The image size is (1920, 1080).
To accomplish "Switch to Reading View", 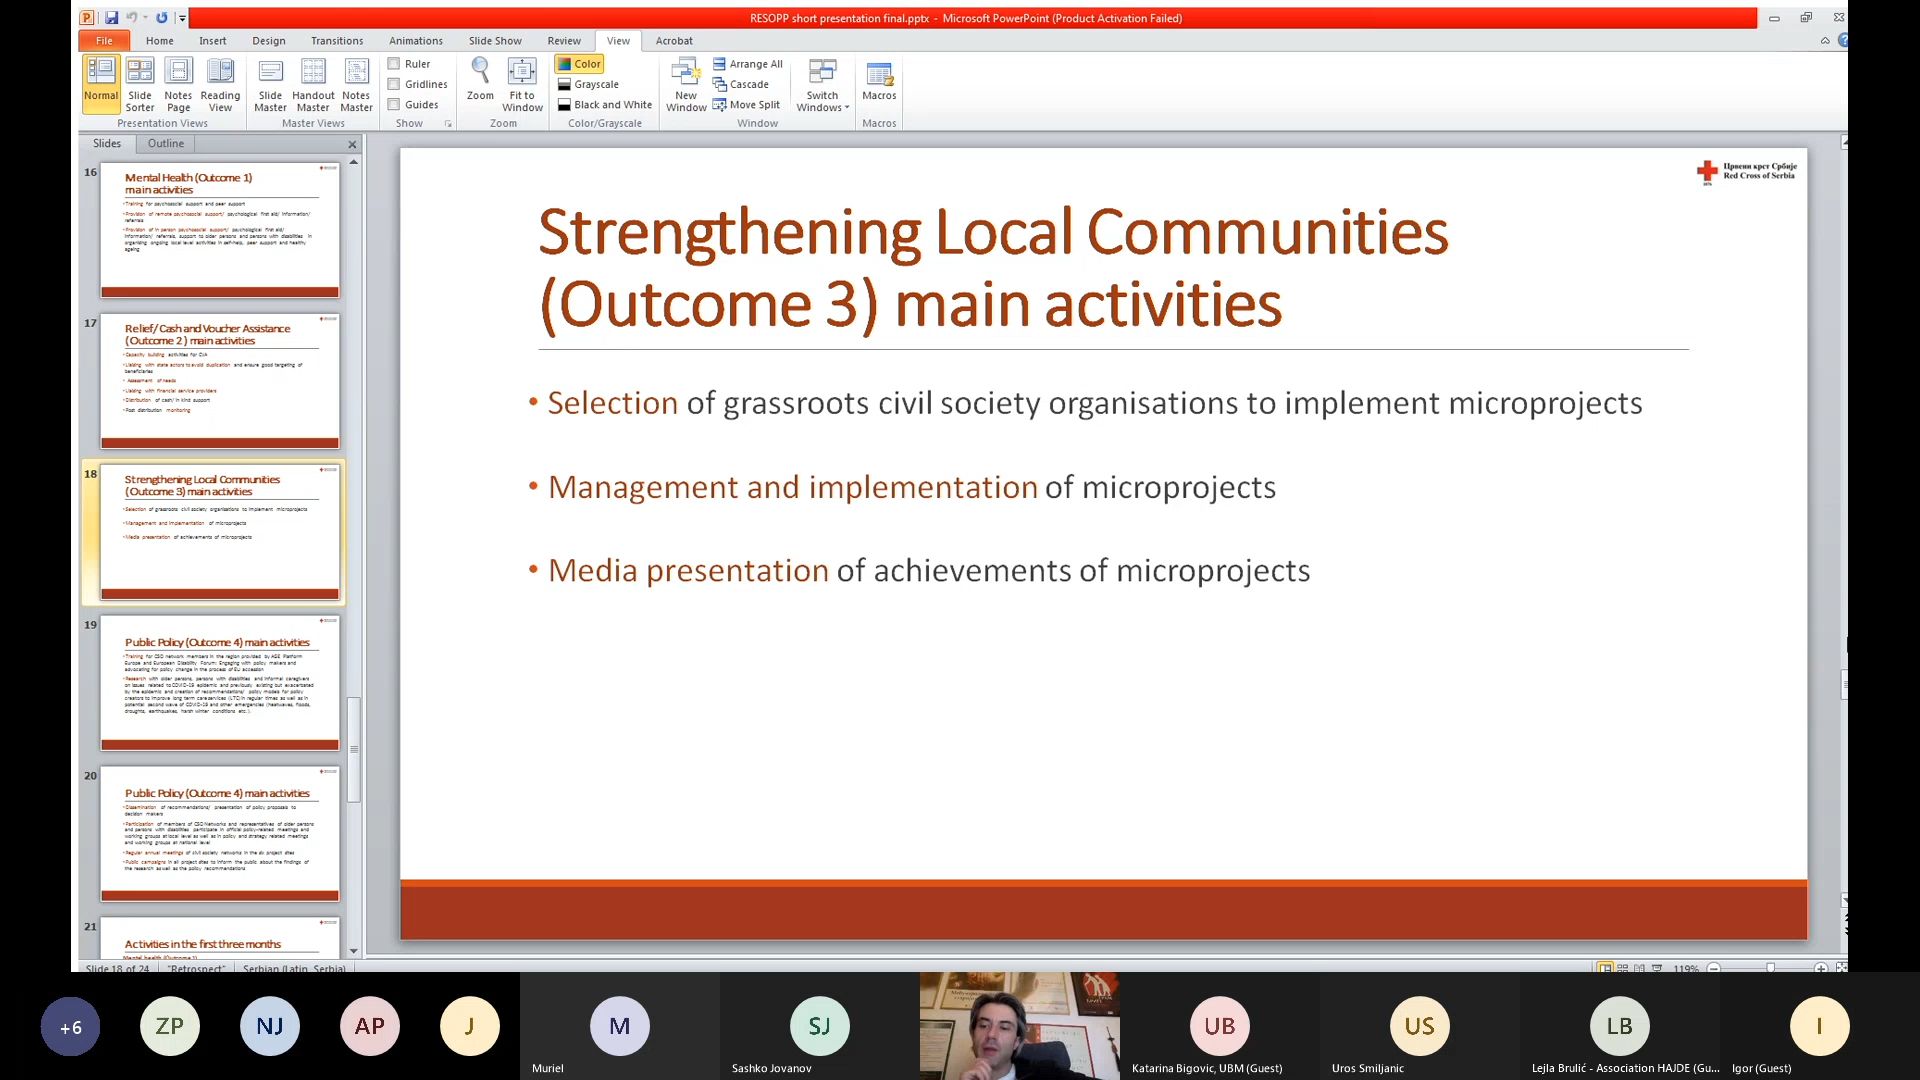I will click(x=220, y=84).
